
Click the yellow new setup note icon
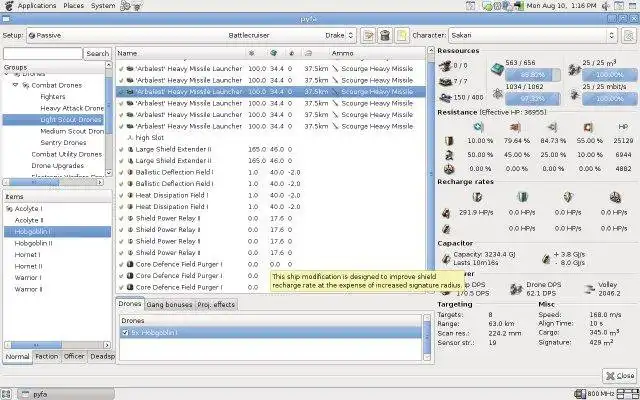coord(402,36)
